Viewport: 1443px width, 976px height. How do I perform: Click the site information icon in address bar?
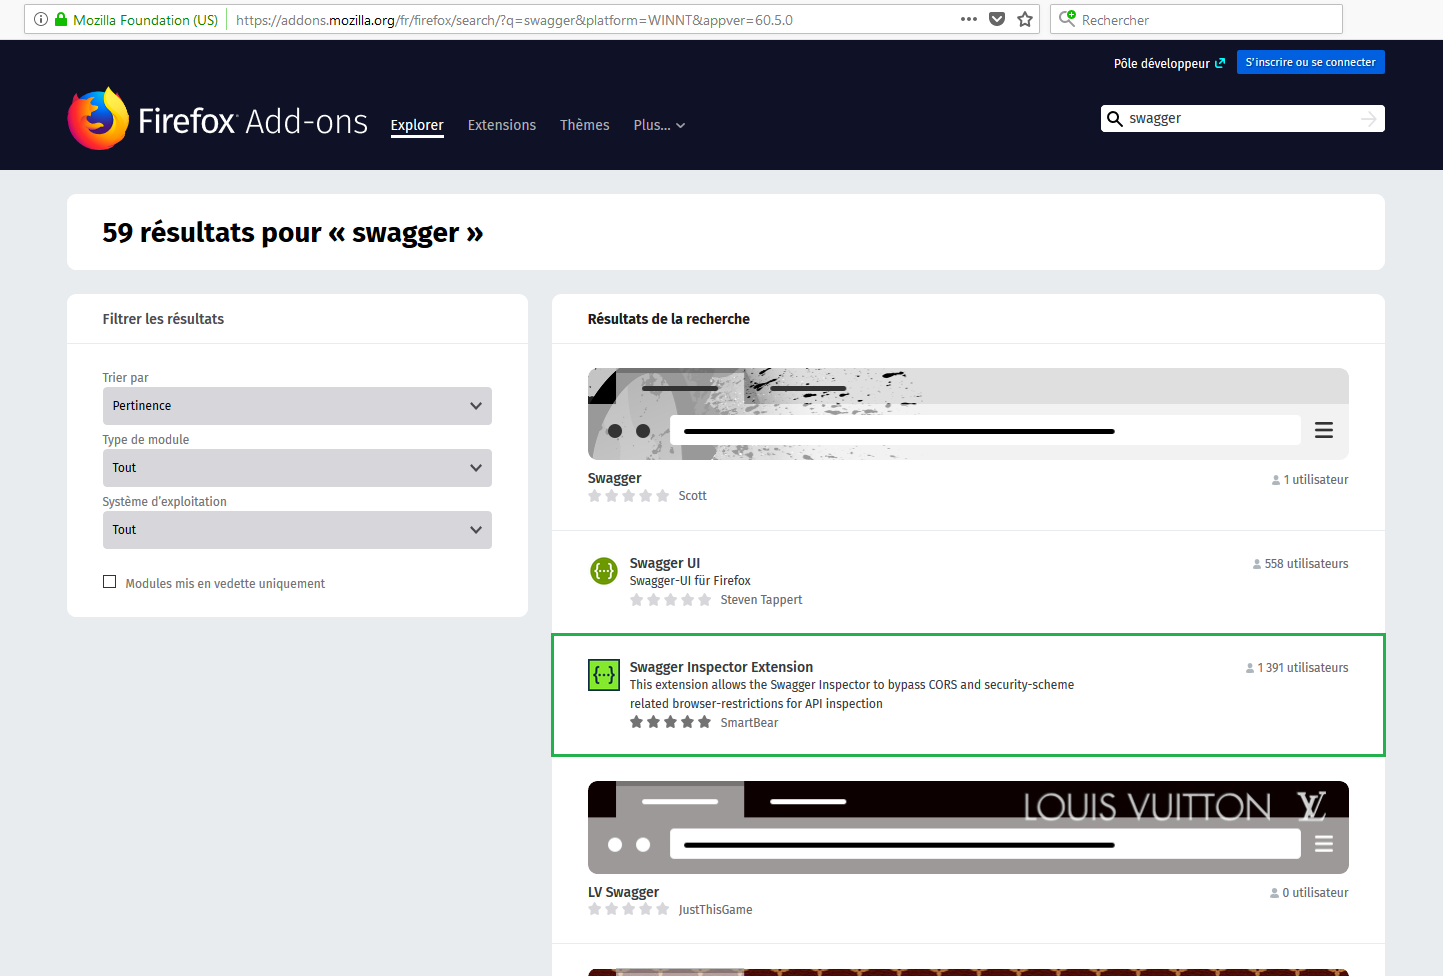[x=41, y=19]
